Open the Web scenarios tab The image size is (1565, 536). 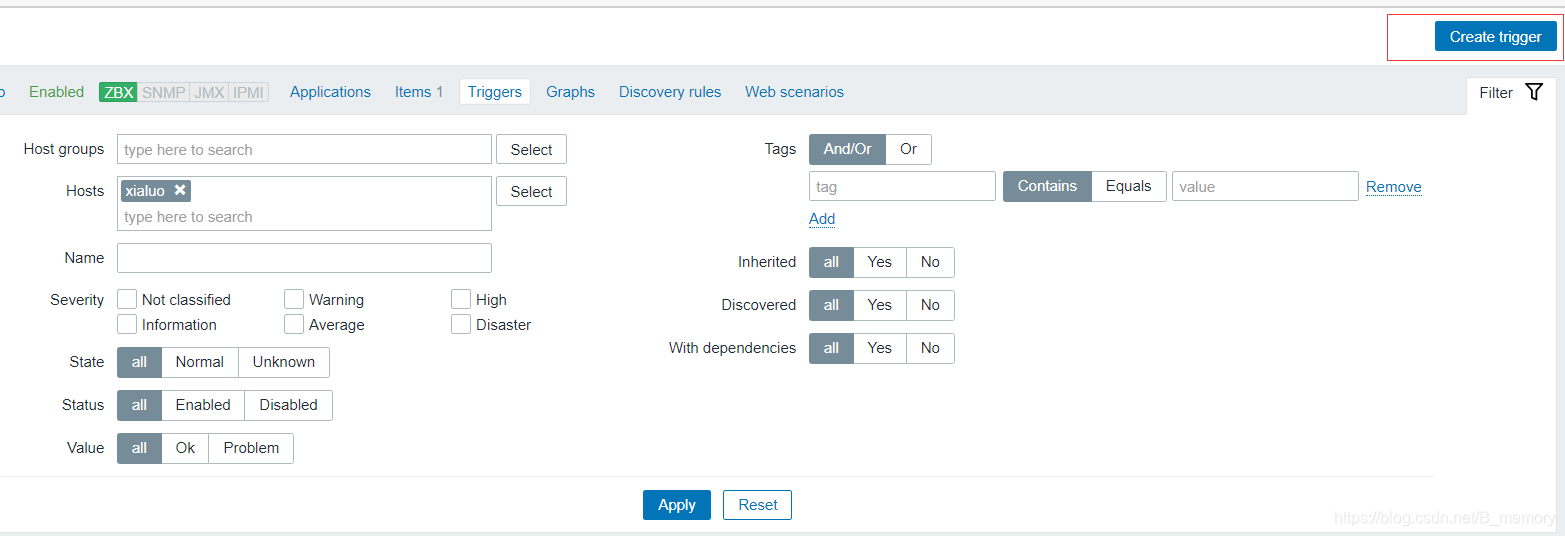794,92
